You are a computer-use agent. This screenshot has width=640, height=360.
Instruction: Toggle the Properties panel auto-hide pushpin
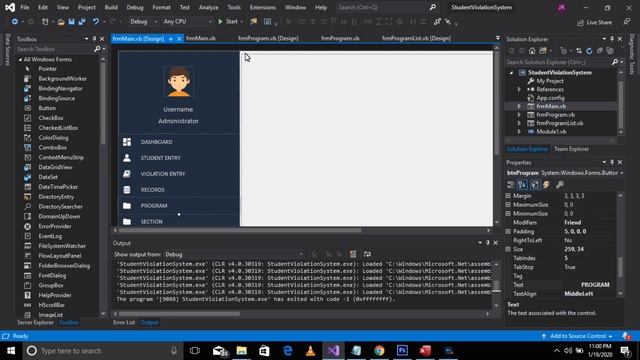[x=612, y=162]
